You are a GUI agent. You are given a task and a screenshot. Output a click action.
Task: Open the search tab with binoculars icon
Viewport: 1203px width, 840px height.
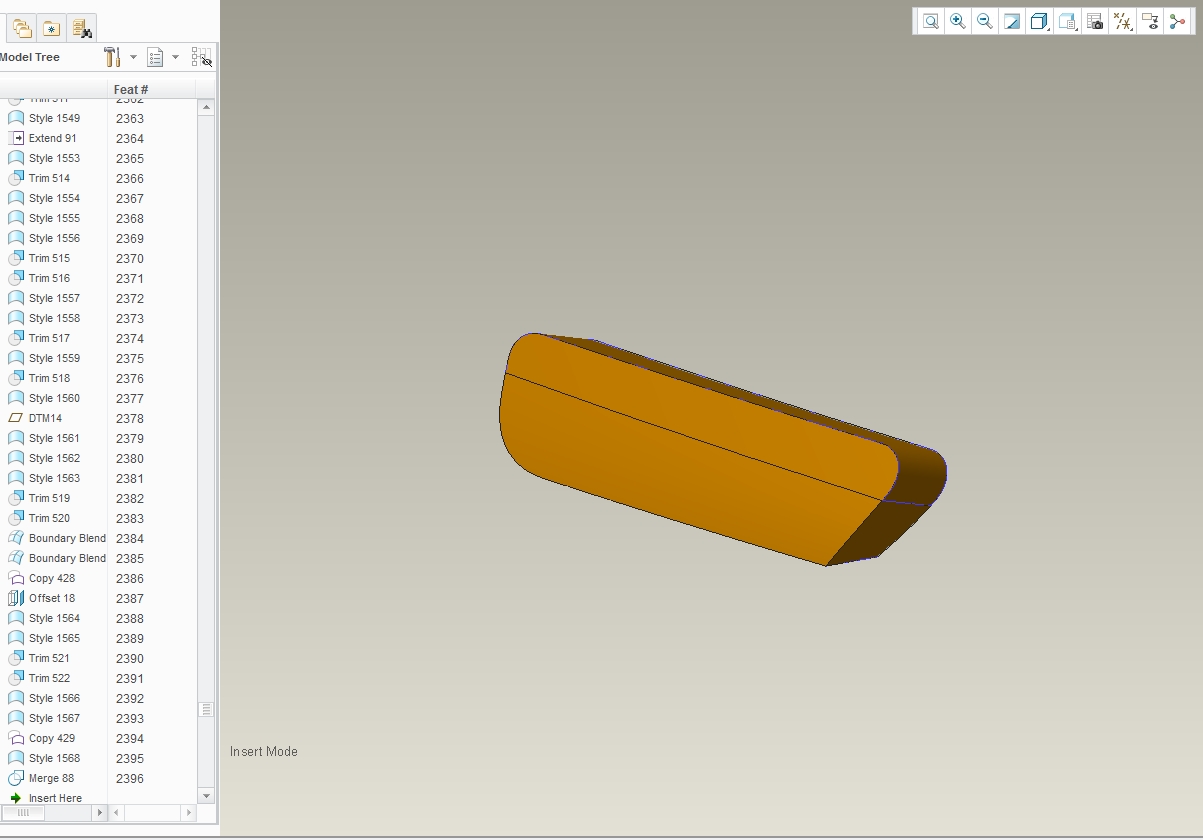82,28
